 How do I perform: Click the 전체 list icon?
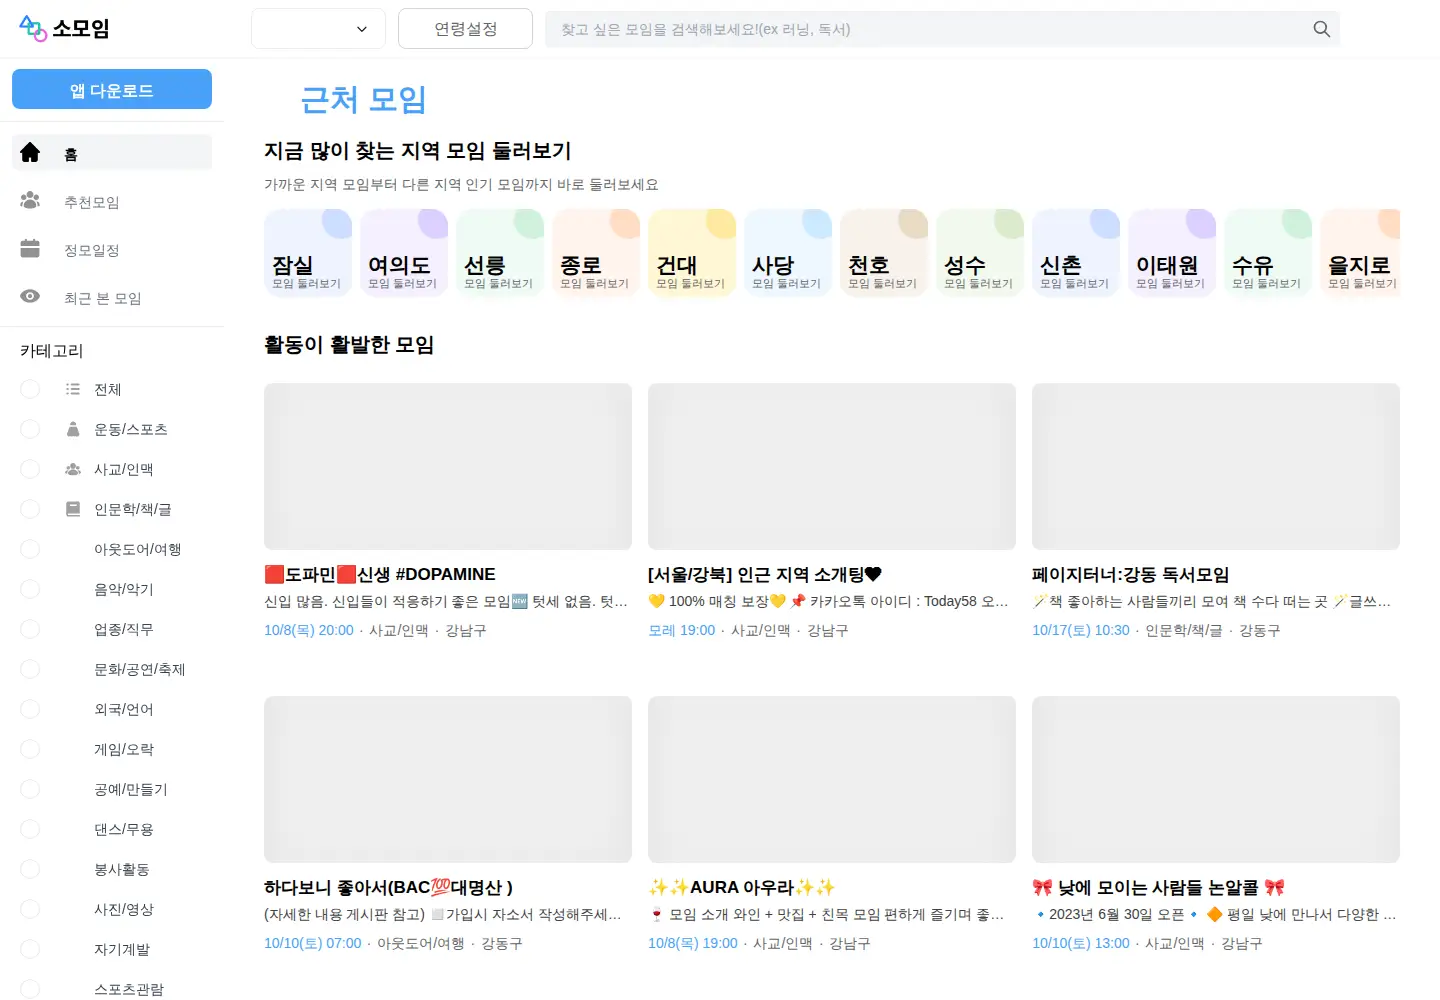[x=73, y=389]
